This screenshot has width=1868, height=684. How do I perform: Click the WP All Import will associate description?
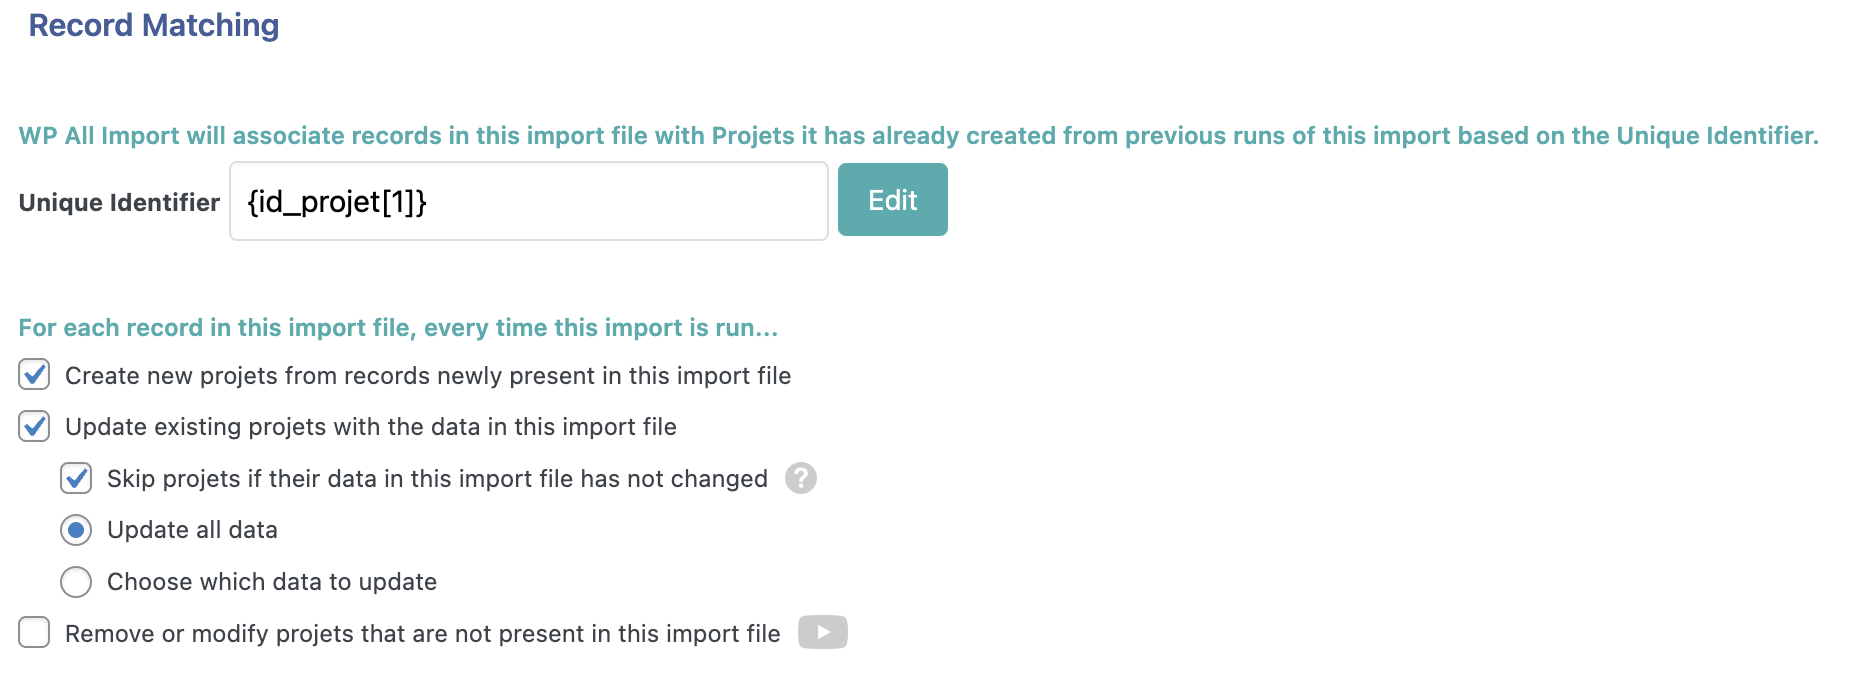918,136
